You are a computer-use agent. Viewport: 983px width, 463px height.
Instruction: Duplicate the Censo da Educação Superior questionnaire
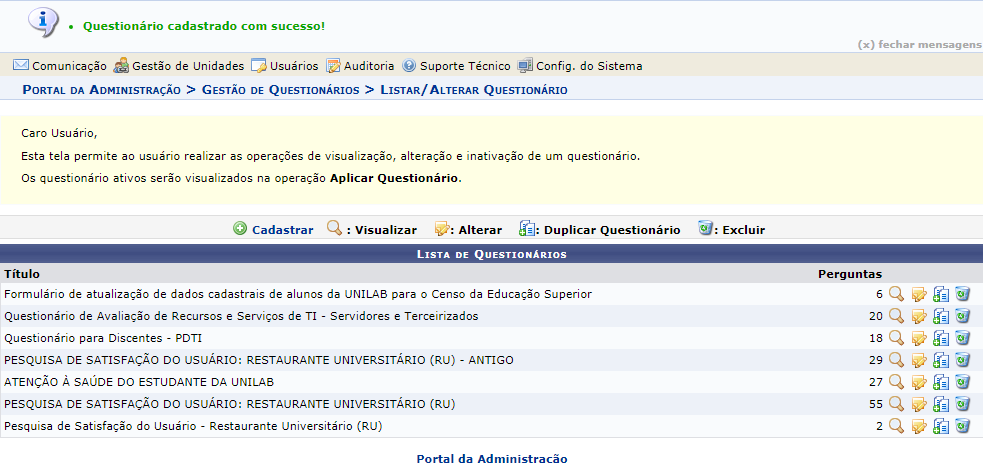tap(941, 294)
